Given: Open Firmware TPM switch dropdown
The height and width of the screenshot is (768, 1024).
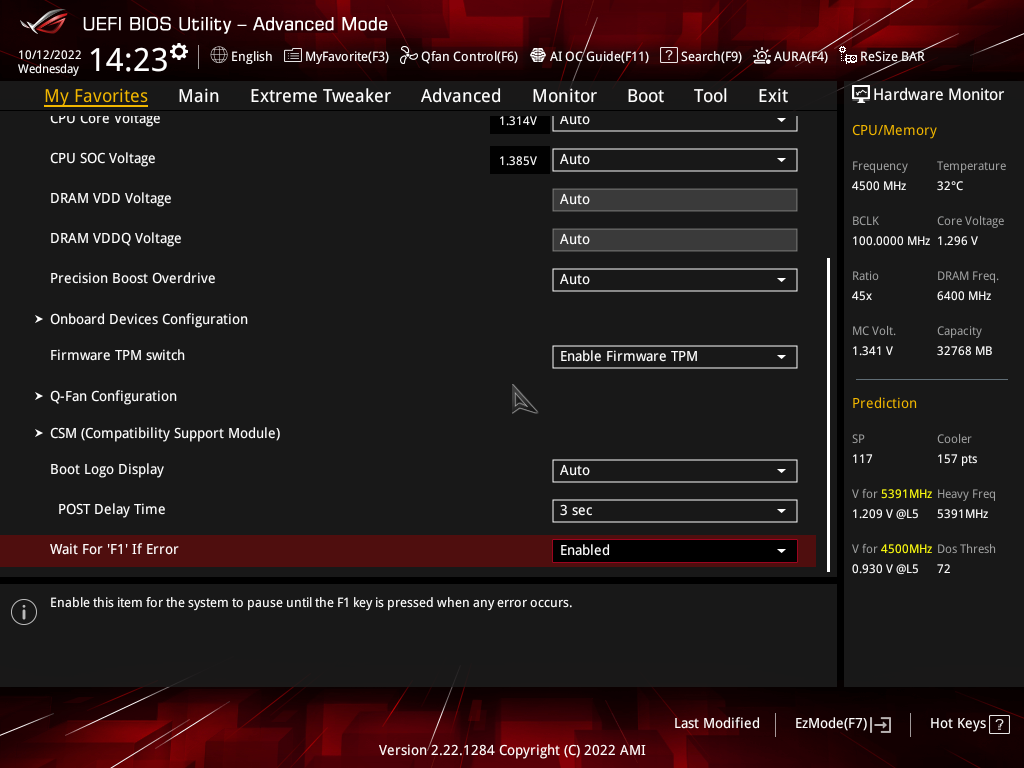Looking at the screenshot, I should (675, 357).
